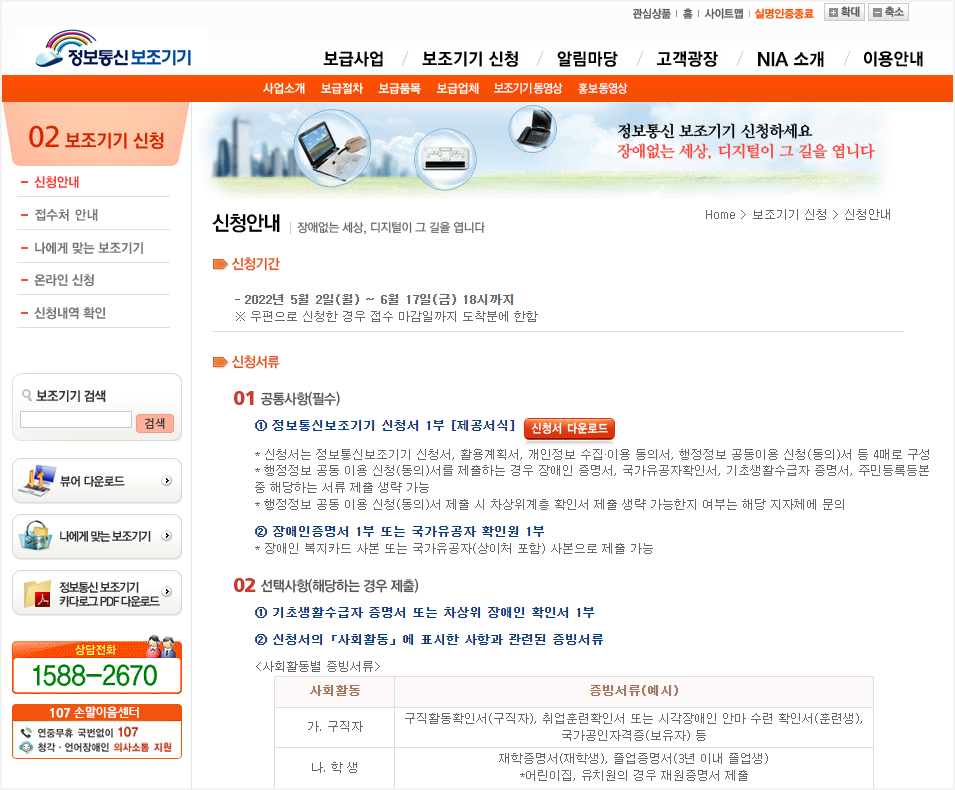The image size is (955, 790).
Task: Open the 고객광장 main menu
Action: pos(686,58)
